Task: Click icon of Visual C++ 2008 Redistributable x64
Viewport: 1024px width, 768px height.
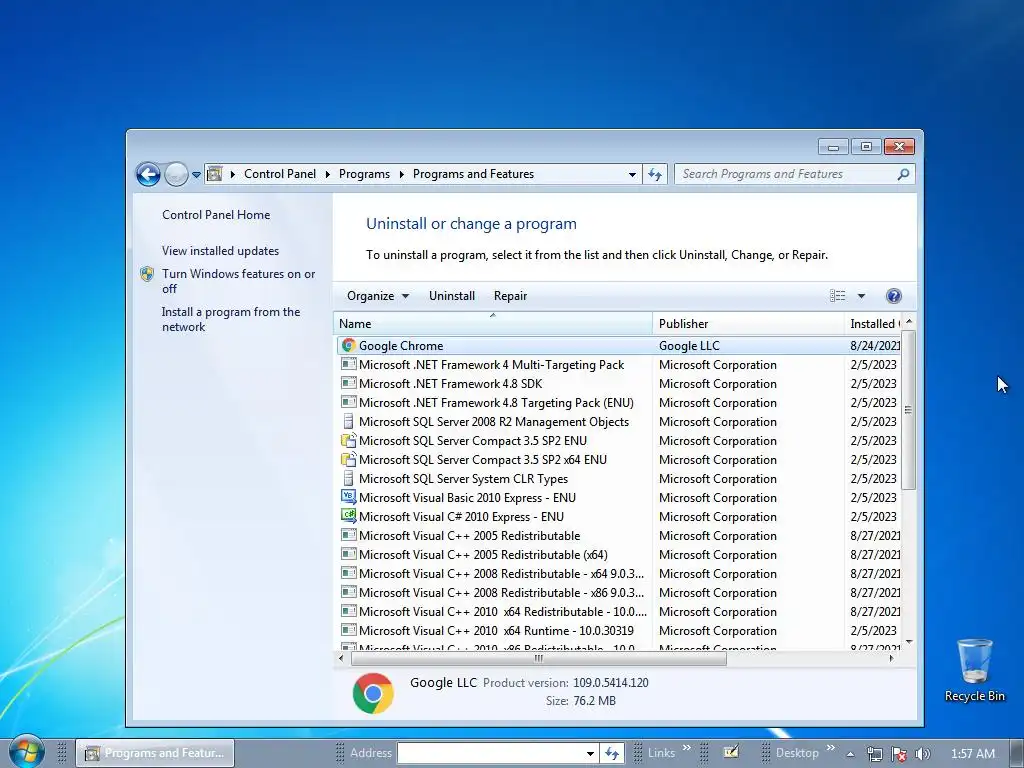Action: click(x=349, y=573)
